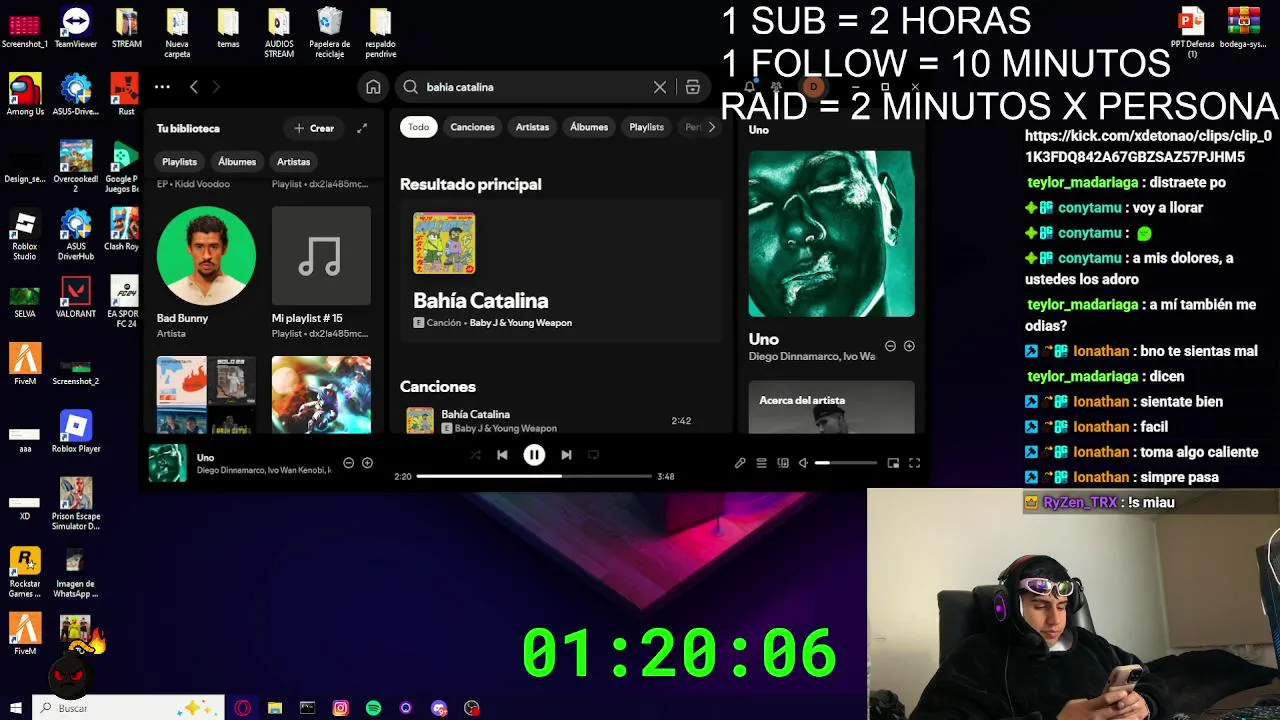Filter library by Playlists chip

pos(180,161)
